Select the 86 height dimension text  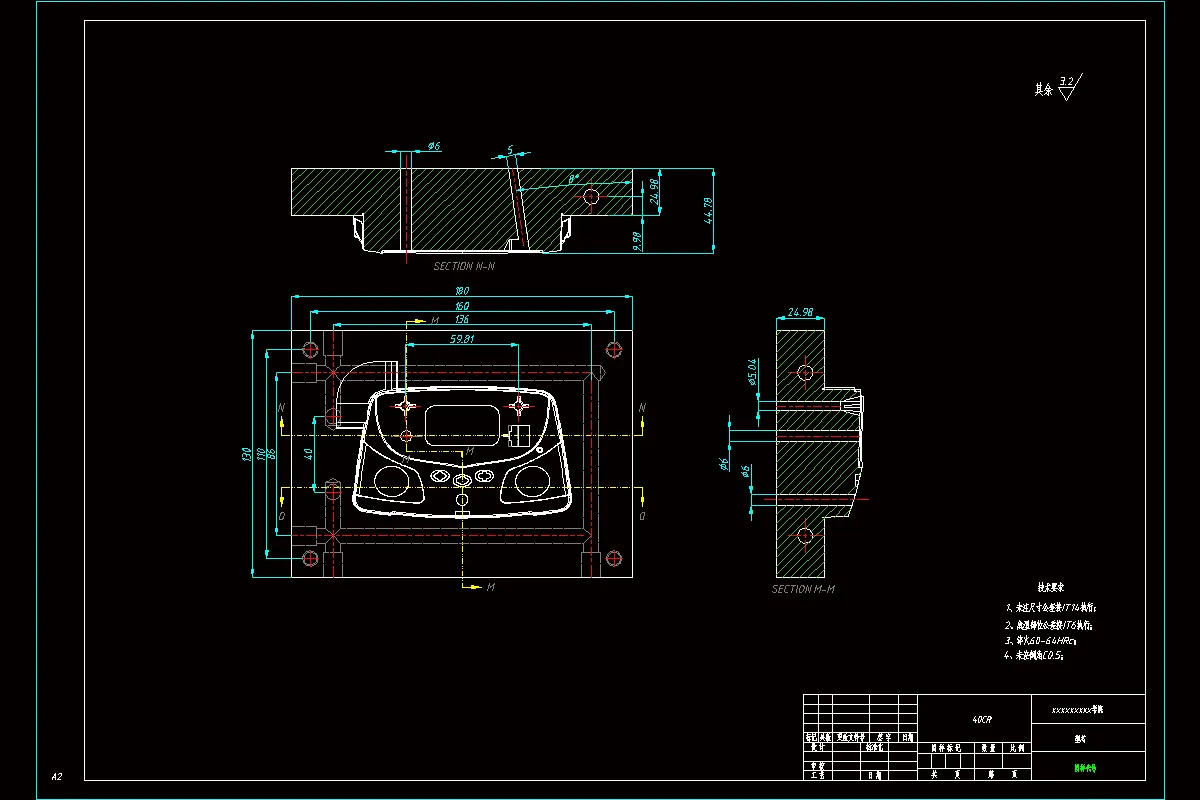tap(271, 453)
